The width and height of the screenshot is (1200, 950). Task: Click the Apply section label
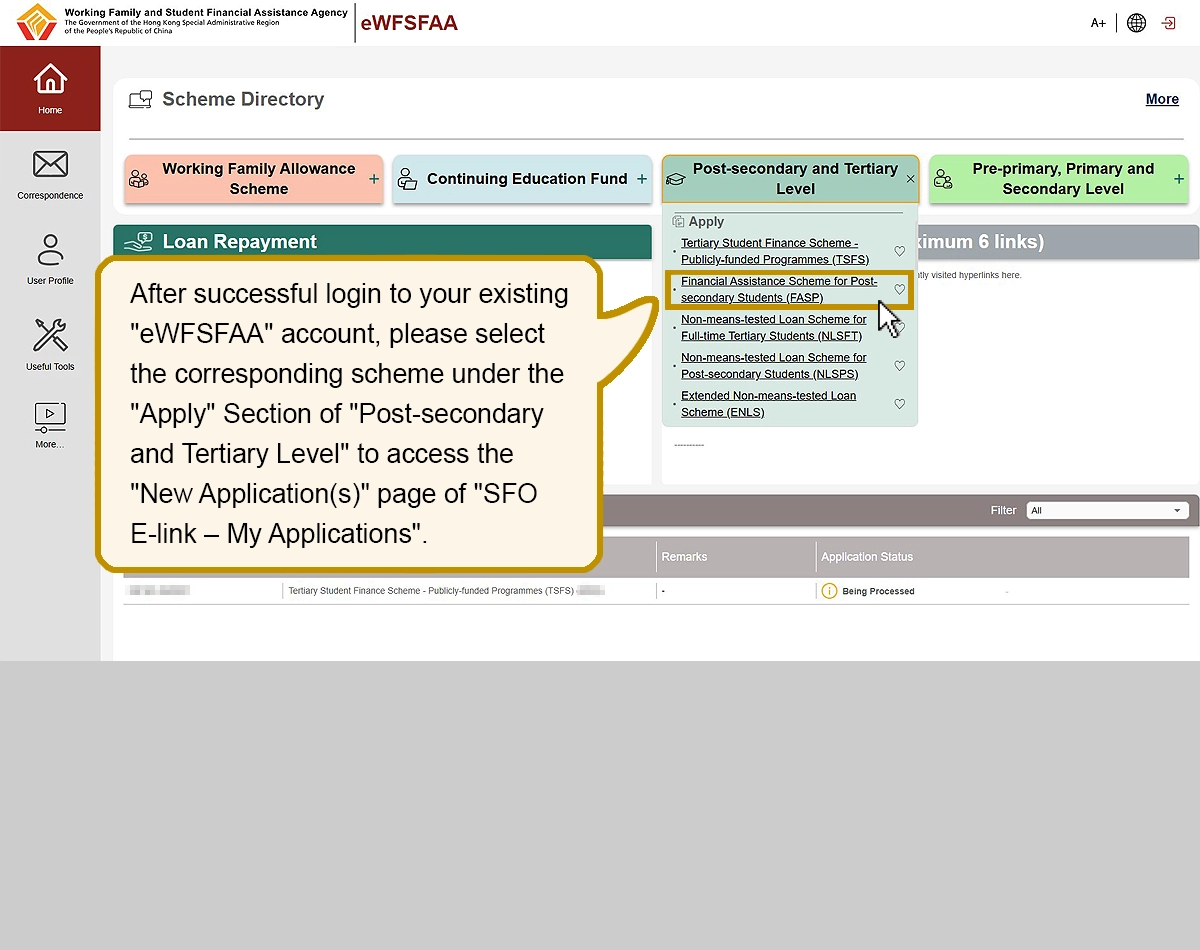(x=706, y=222)
